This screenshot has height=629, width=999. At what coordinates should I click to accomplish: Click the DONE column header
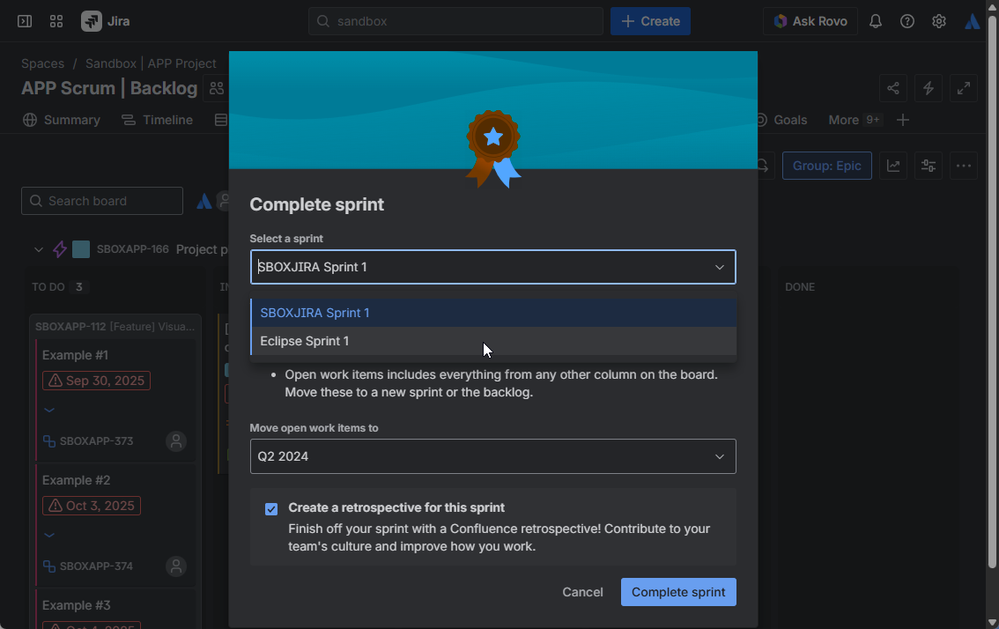[x=800, y=287]
